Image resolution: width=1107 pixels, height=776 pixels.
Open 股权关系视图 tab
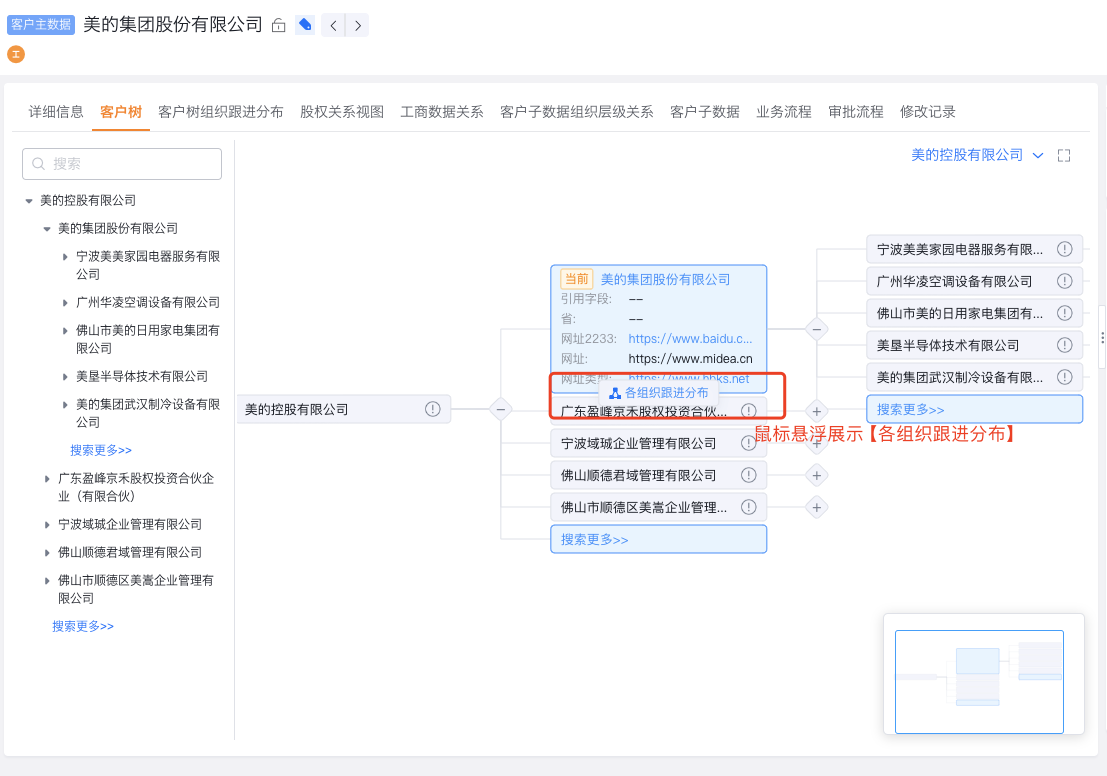(x=342, y=112)
